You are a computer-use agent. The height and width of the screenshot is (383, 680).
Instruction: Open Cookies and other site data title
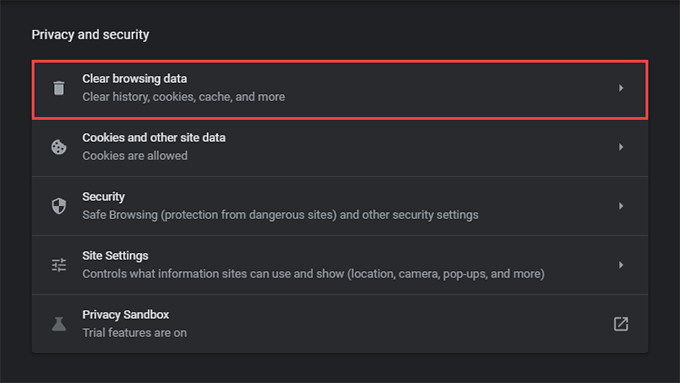(x=154, y=138)
